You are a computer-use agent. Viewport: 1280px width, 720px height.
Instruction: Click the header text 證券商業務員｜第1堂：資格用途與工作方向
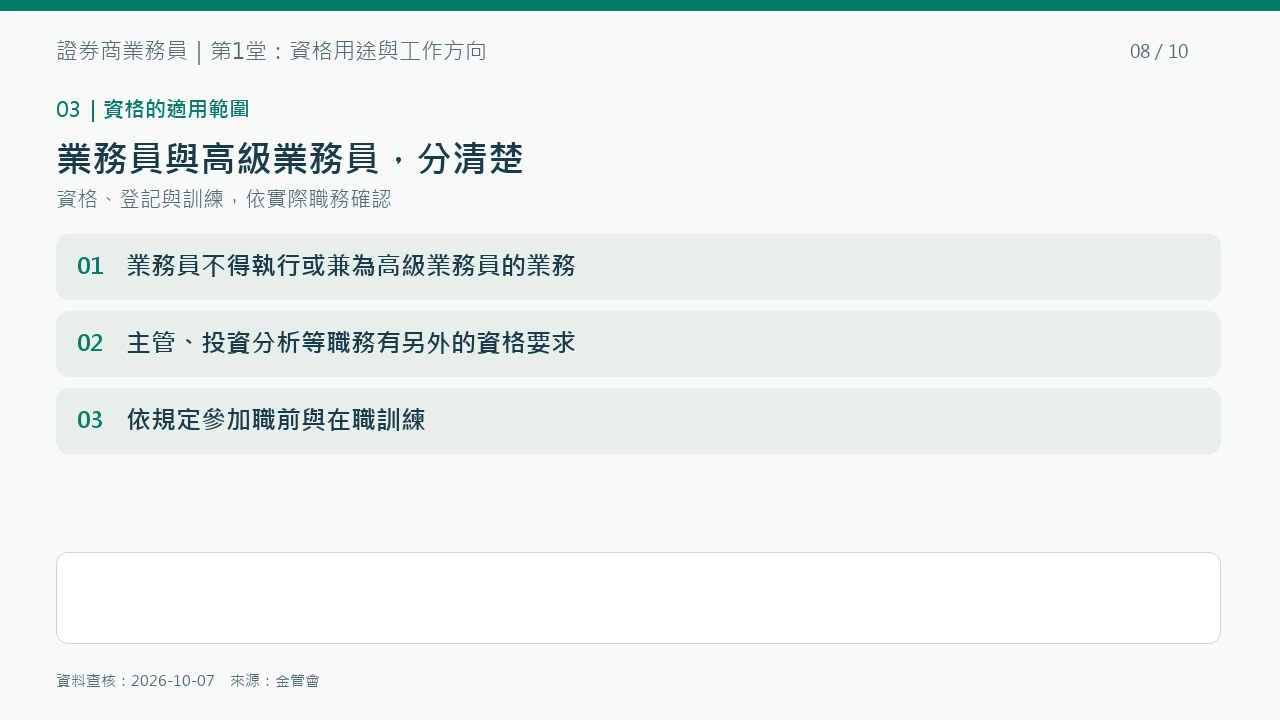[272, 51]
